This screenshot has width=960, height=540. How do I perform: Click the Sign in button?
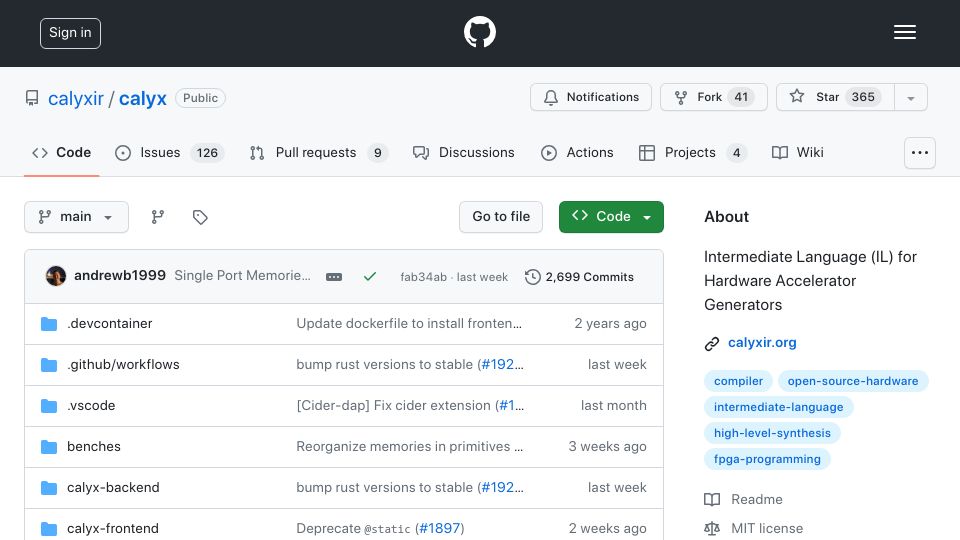[x=70, y=33]
